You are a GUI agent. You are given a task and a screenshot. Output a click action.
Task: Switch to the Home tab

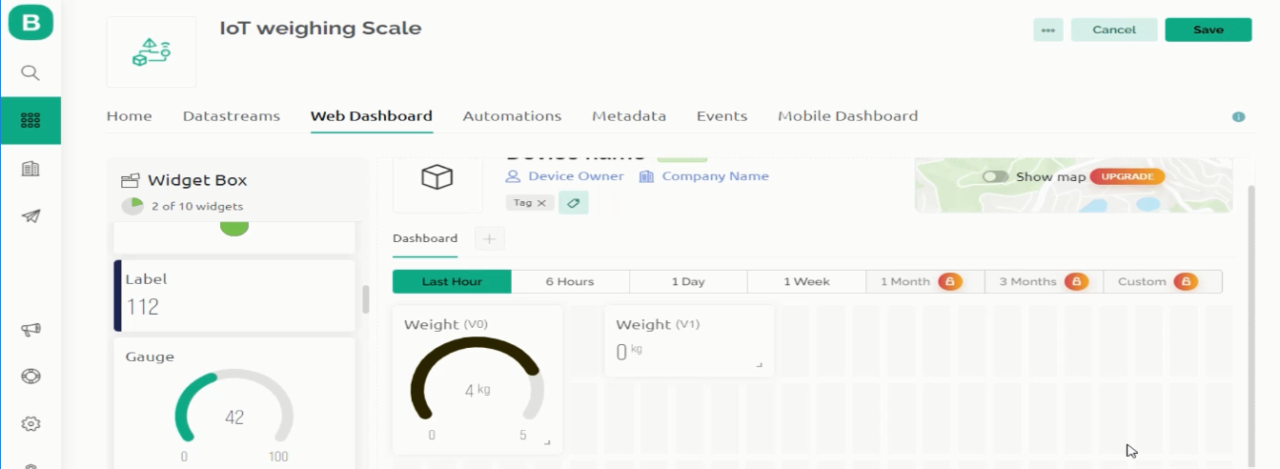click(x=129, y=116)
